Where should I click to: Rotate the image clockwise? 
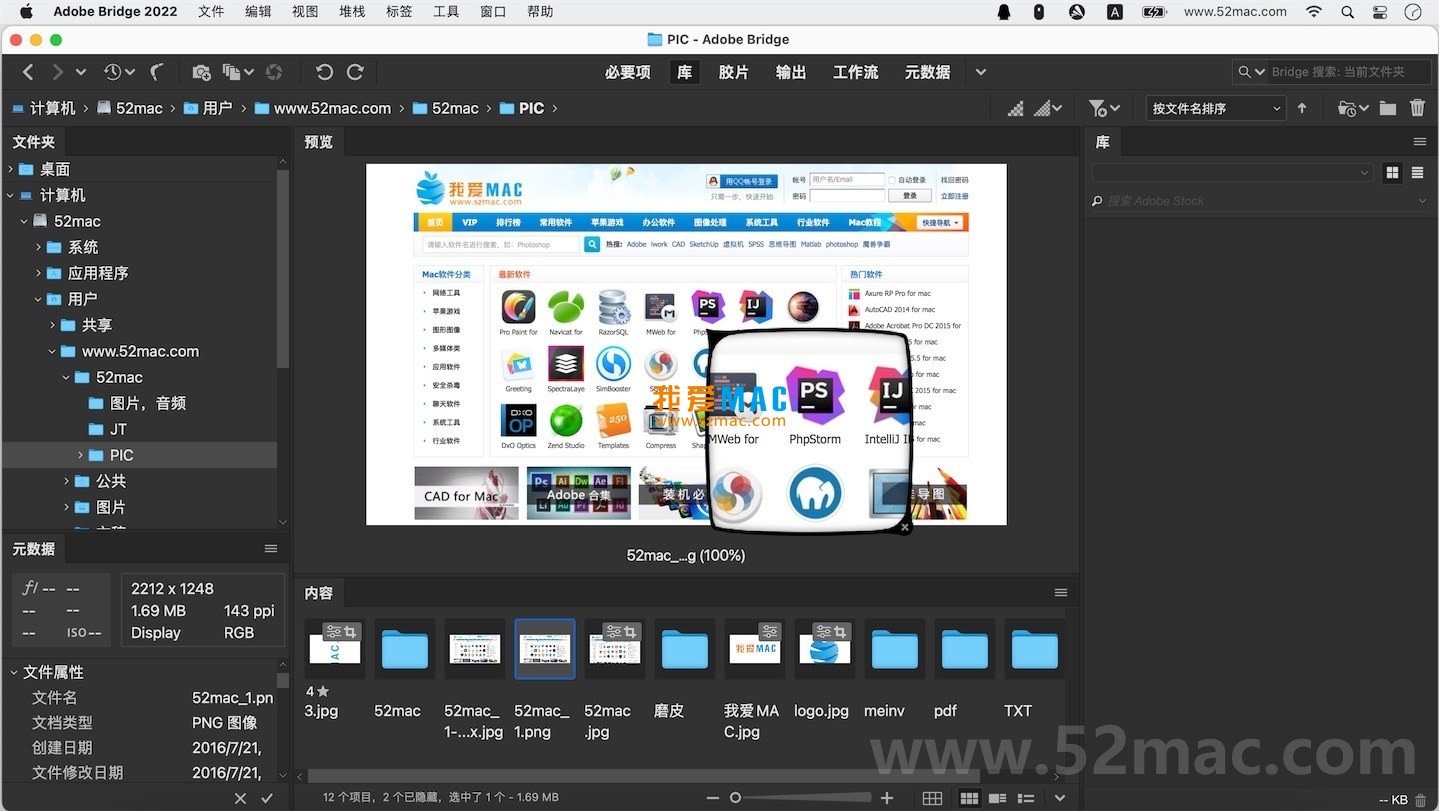tap(355, 72)
